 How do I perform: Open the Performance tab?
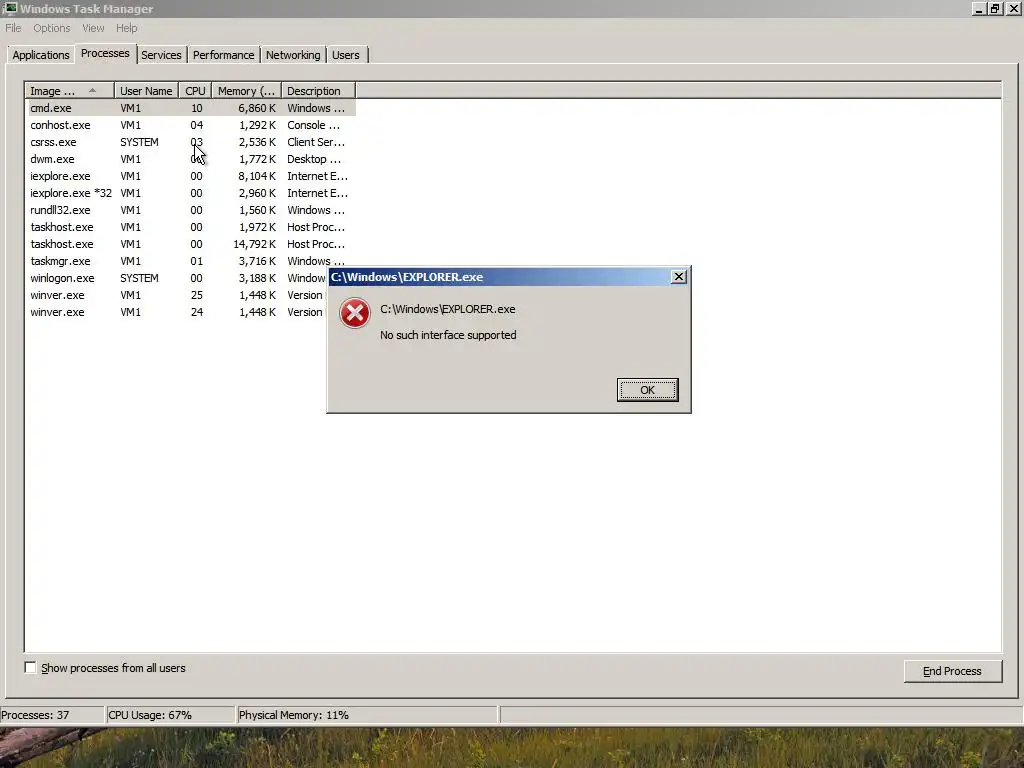(223, 55)
